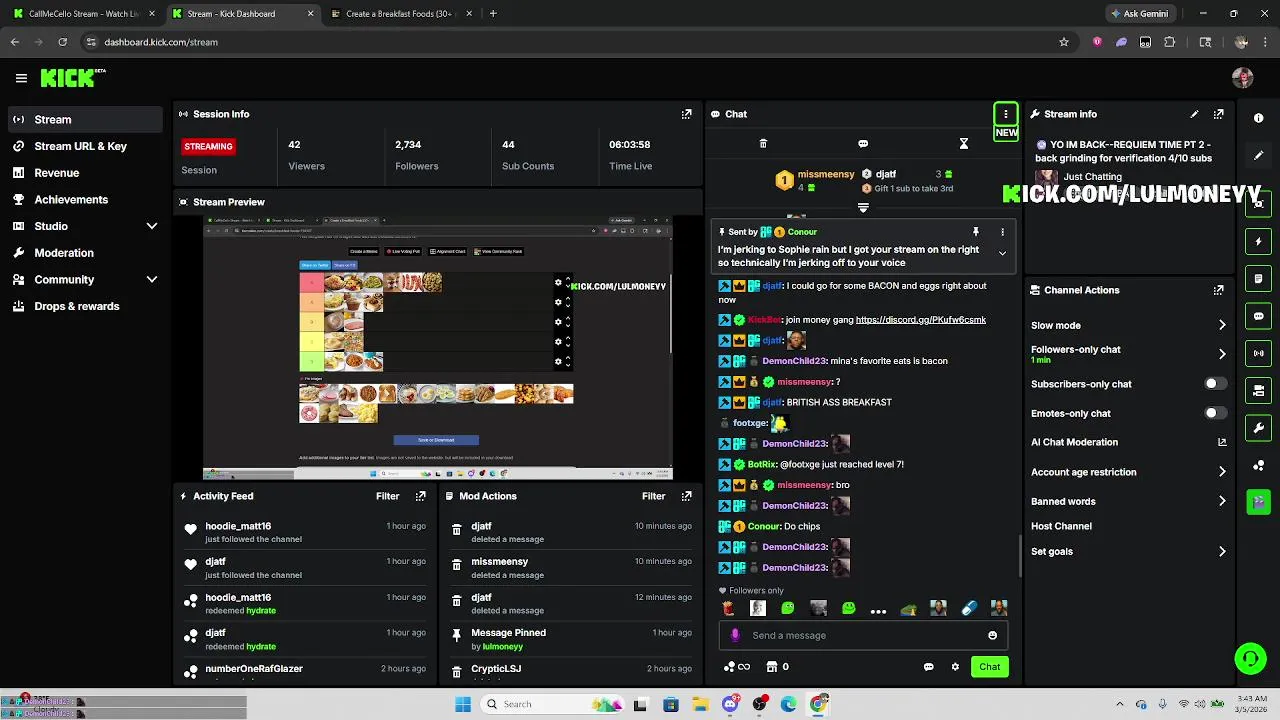Click Host Channel action
Screen dimensions: 1280x720
tap(1061, 526)
